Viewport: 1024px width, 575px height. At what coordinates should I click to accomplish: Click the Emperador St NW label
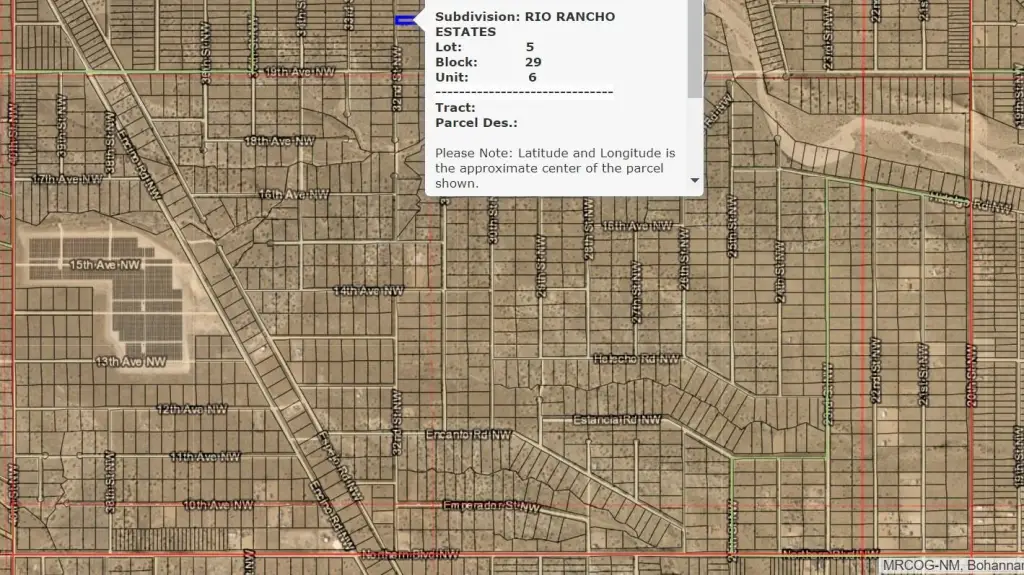pos(491,506)
